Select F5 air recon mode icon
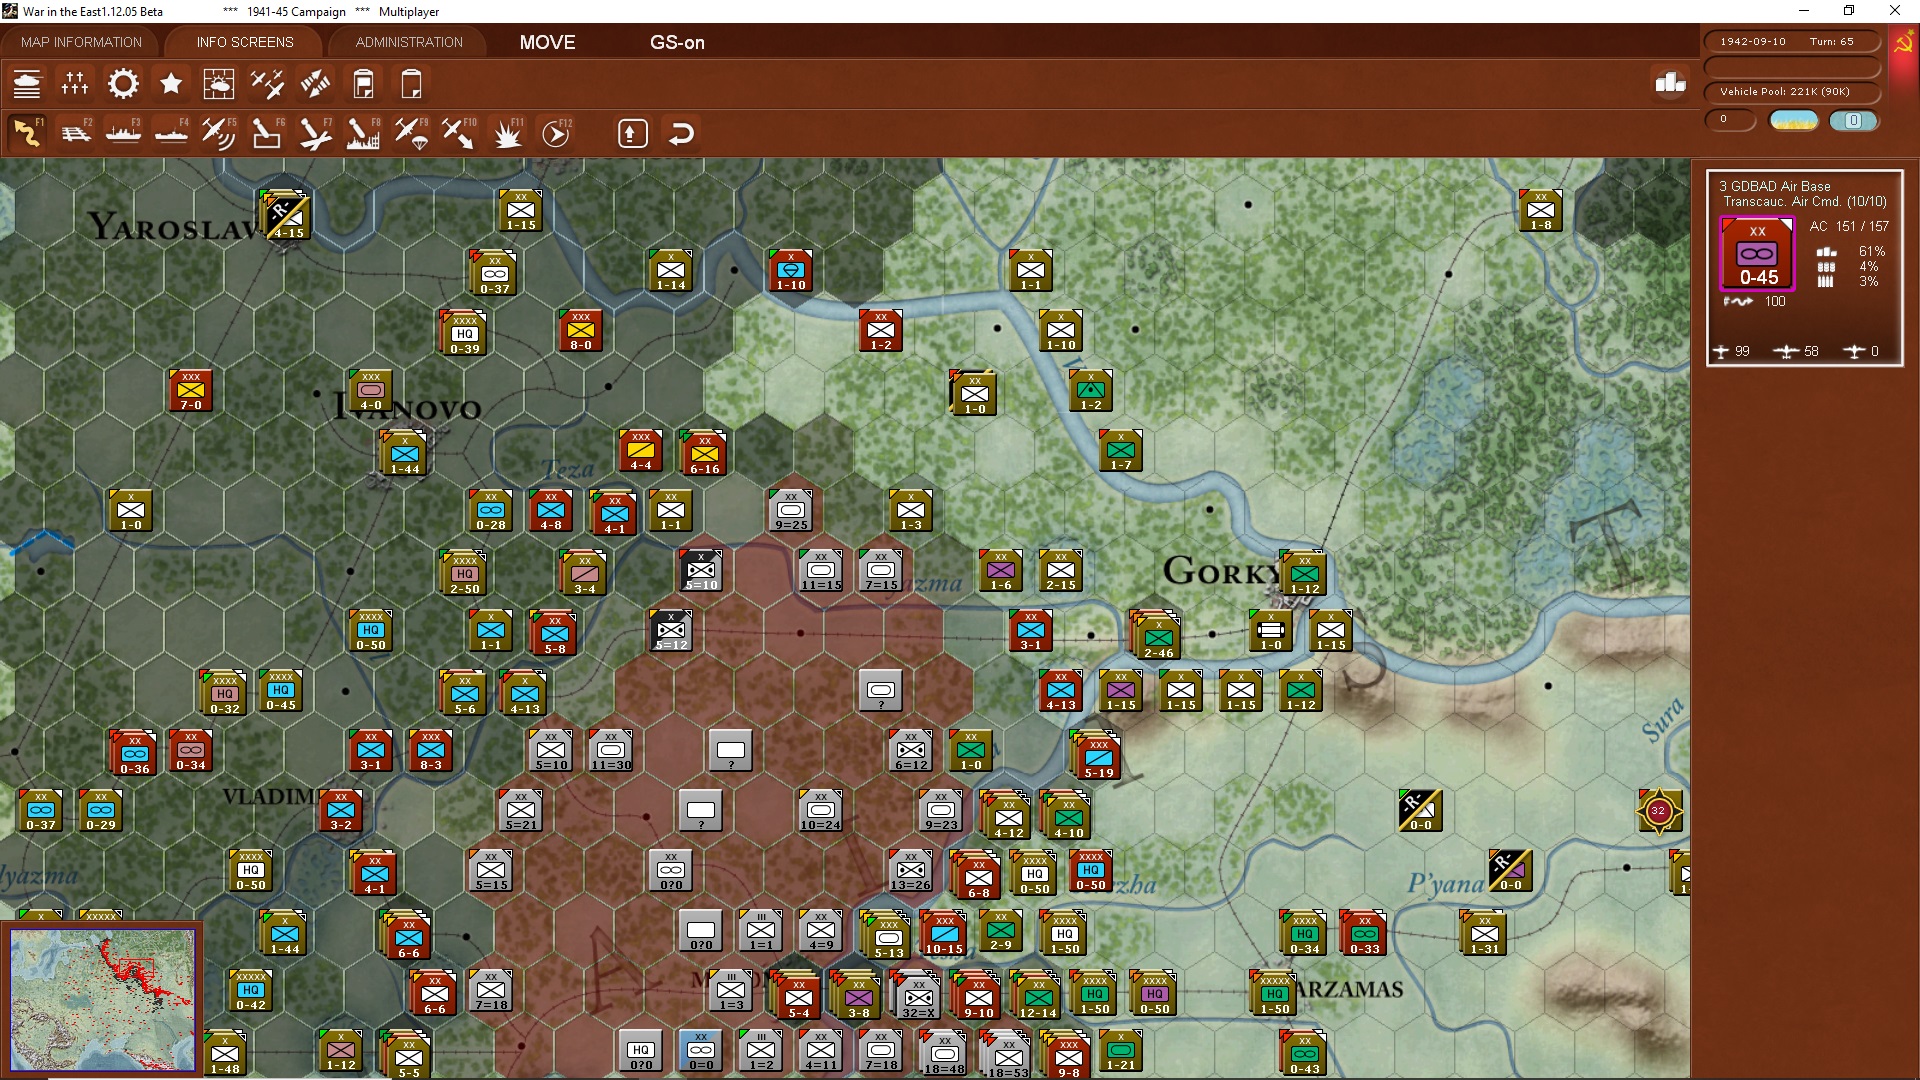The image size is (1920, 1080). 219,133
